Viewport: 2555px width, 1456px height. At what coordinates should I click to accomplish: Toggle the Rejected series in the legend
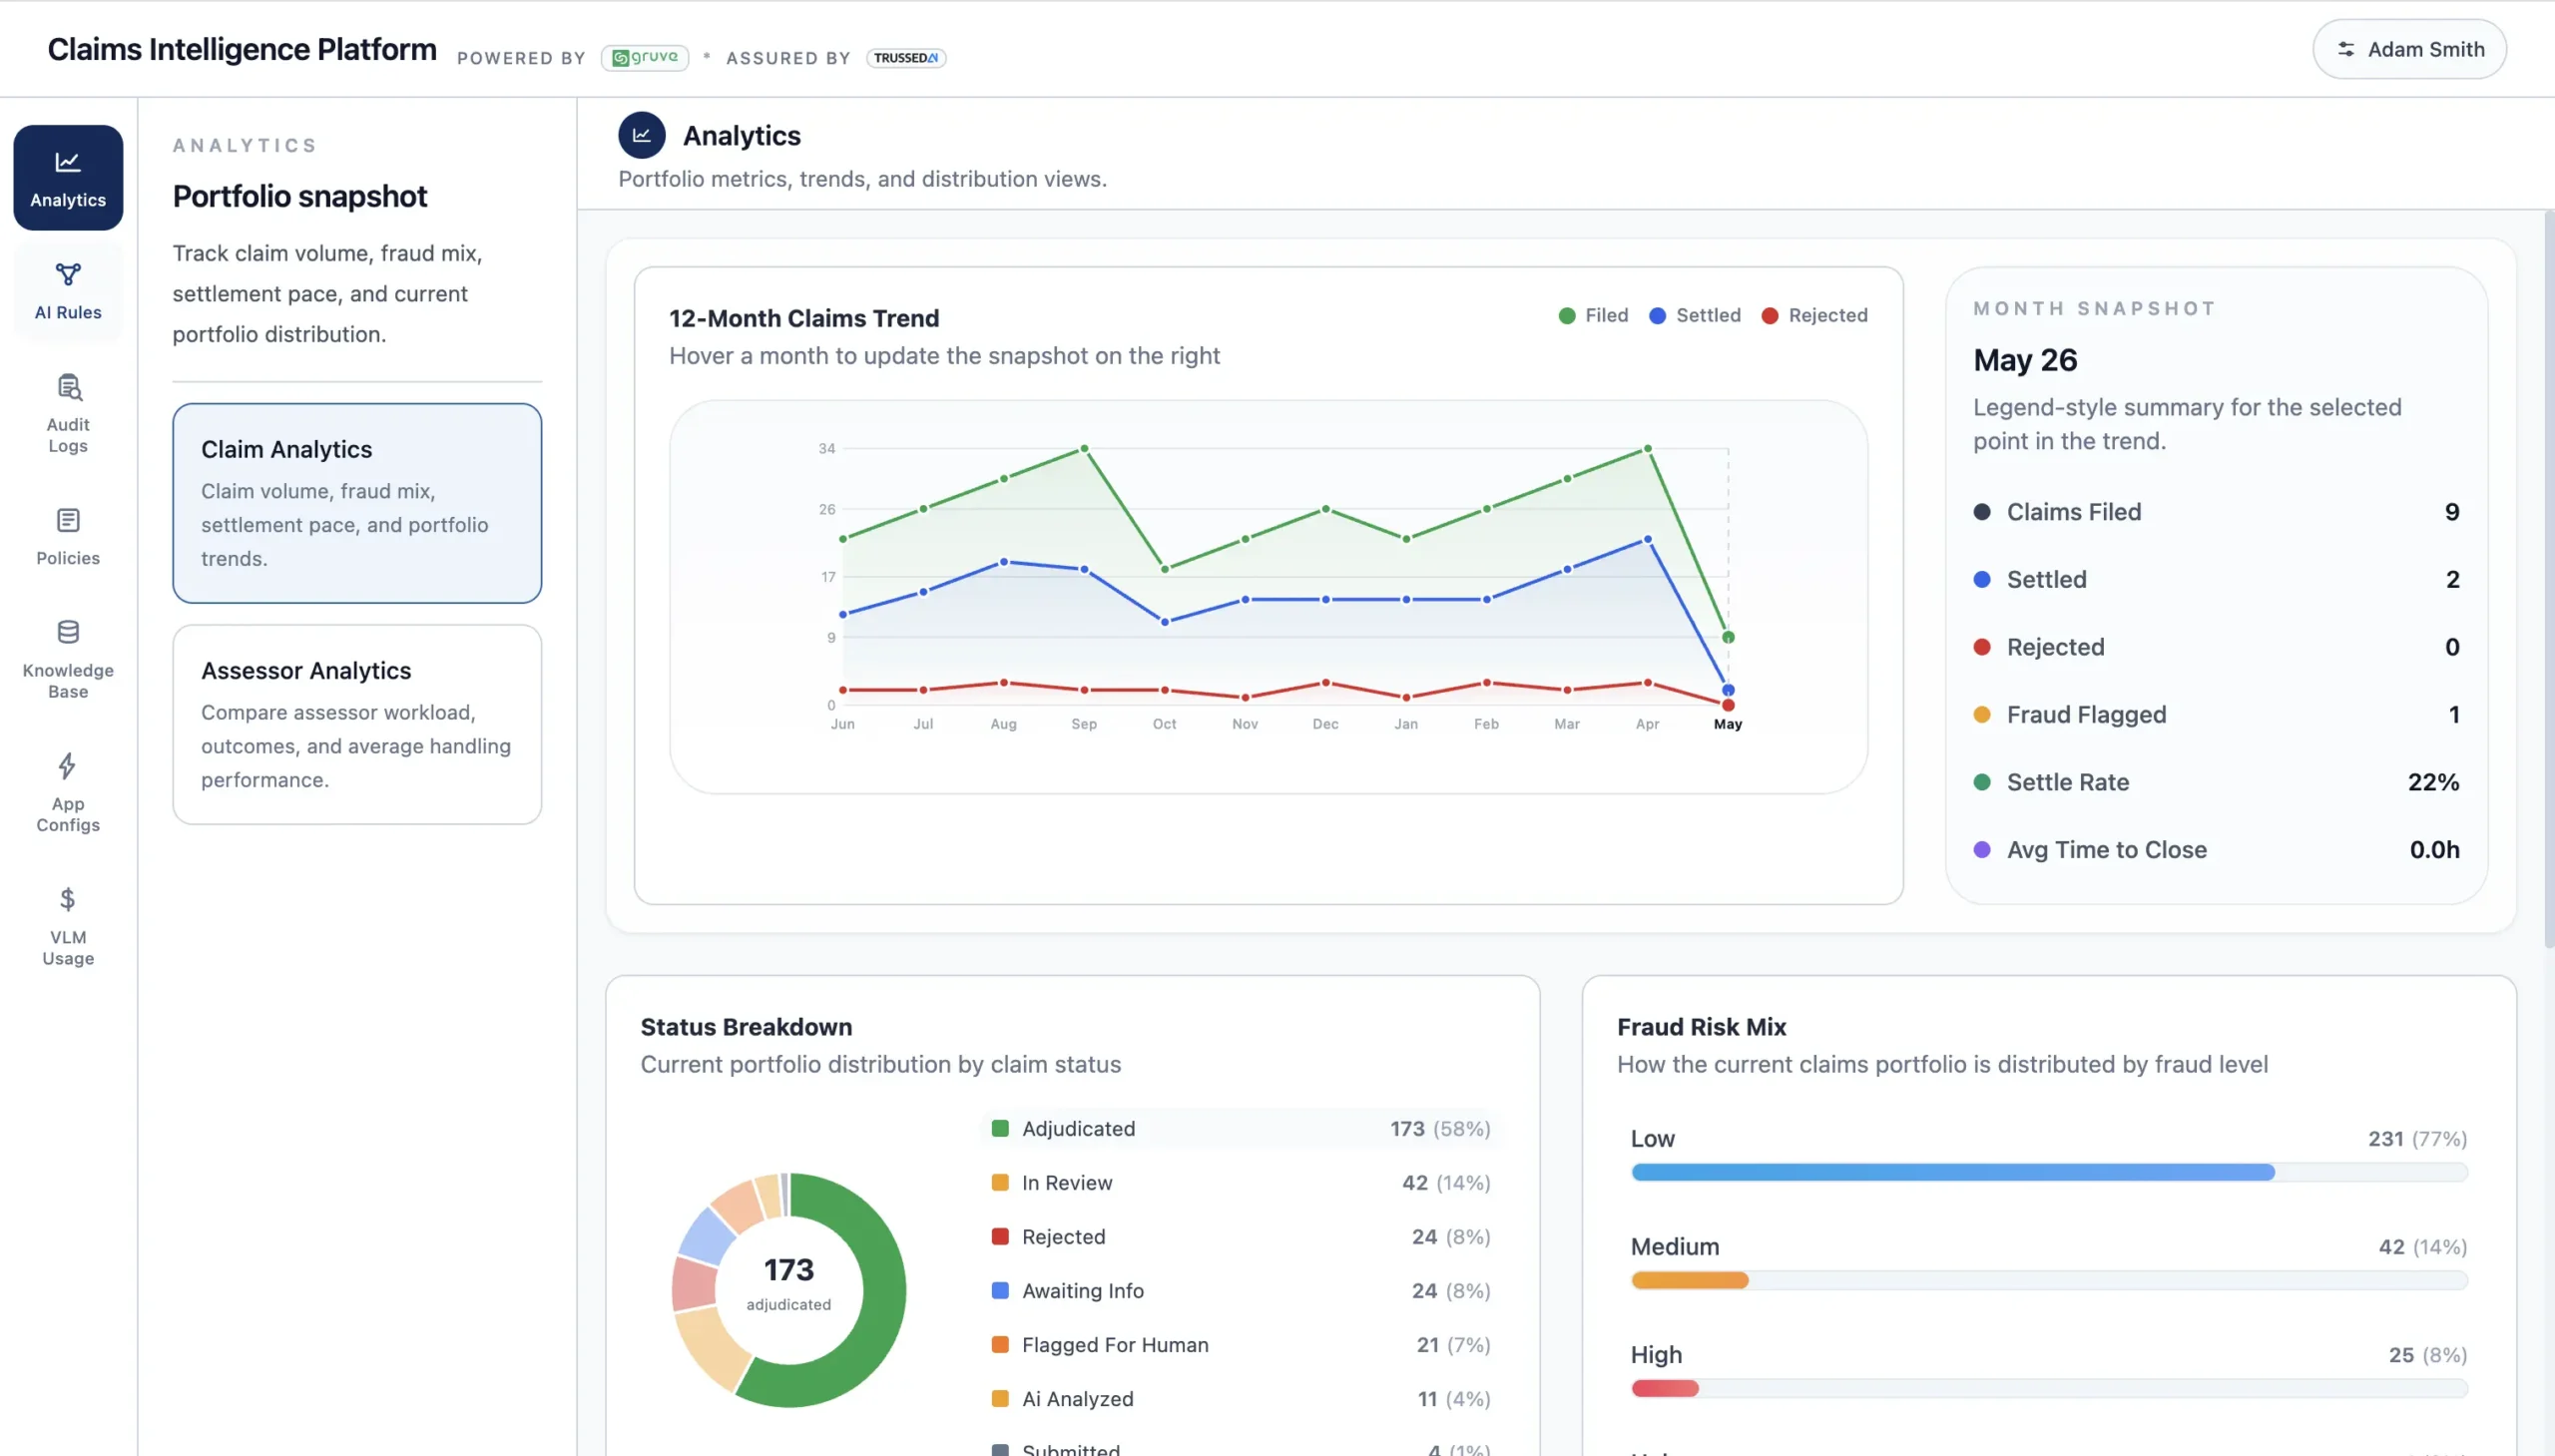(1814, 315)
